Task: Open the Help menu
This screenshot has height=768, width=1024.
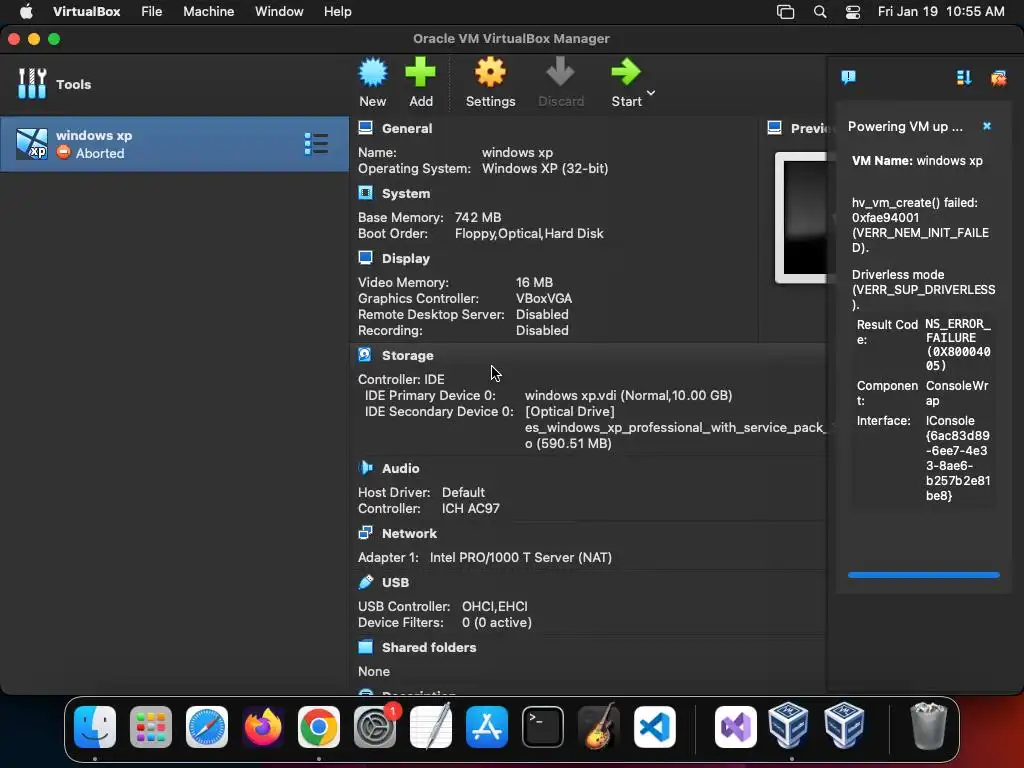Action: point(338,11)
